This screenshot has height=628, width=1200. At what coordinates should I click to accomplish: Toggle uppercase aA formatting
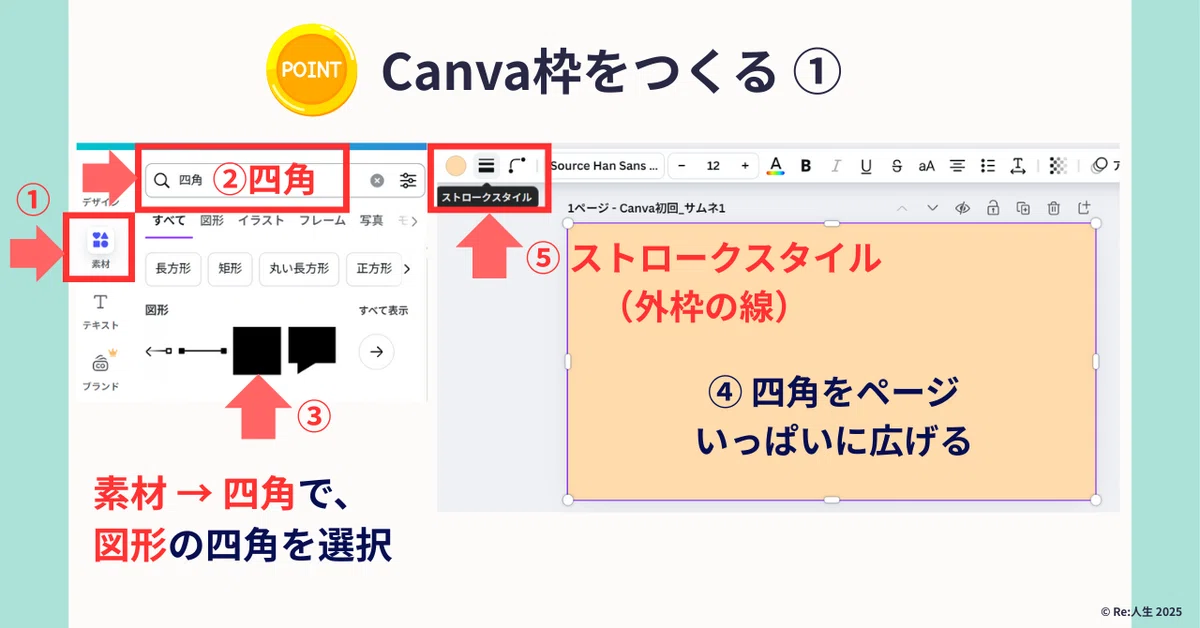pos(927,166)
